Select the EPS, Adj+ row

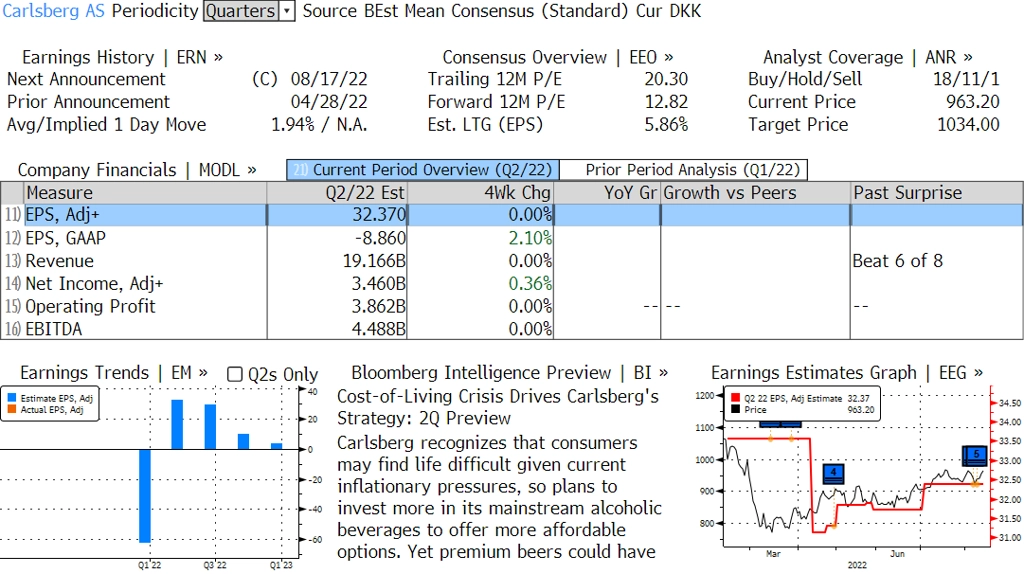point(512,215)
